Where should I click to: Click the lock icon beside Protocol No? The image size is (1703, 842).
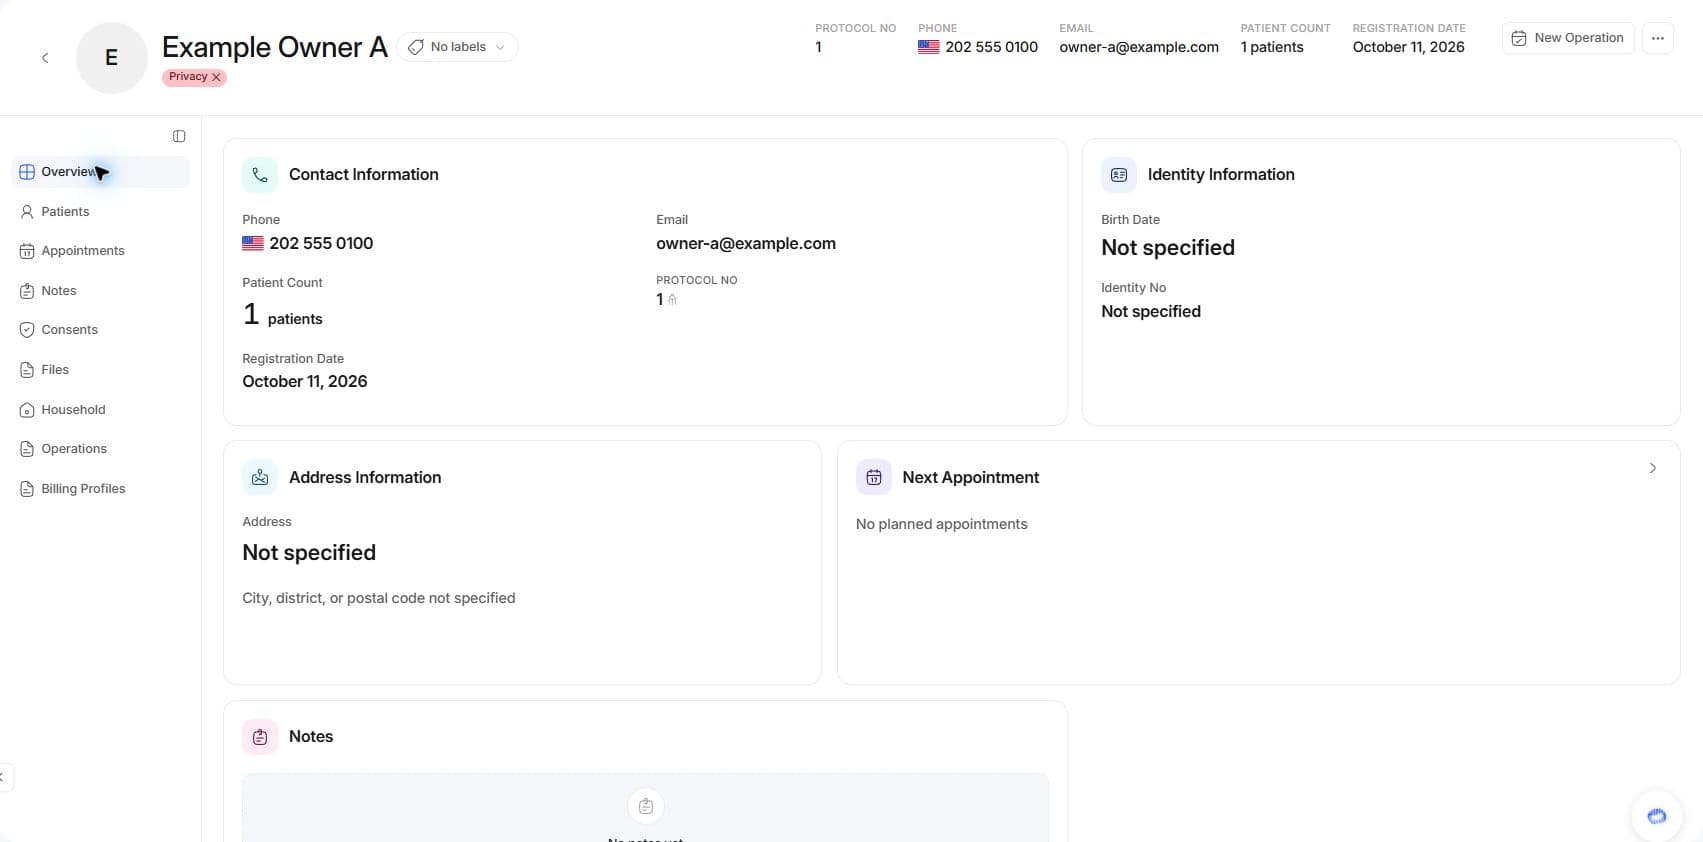coord(672,300)
